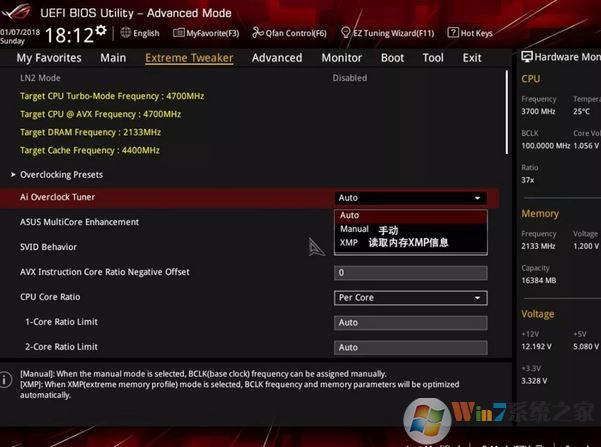Open the CPU Core Ratio dropdown
Image resolution: width=601 pixels, height=447 pixels.
pos(410,297)
